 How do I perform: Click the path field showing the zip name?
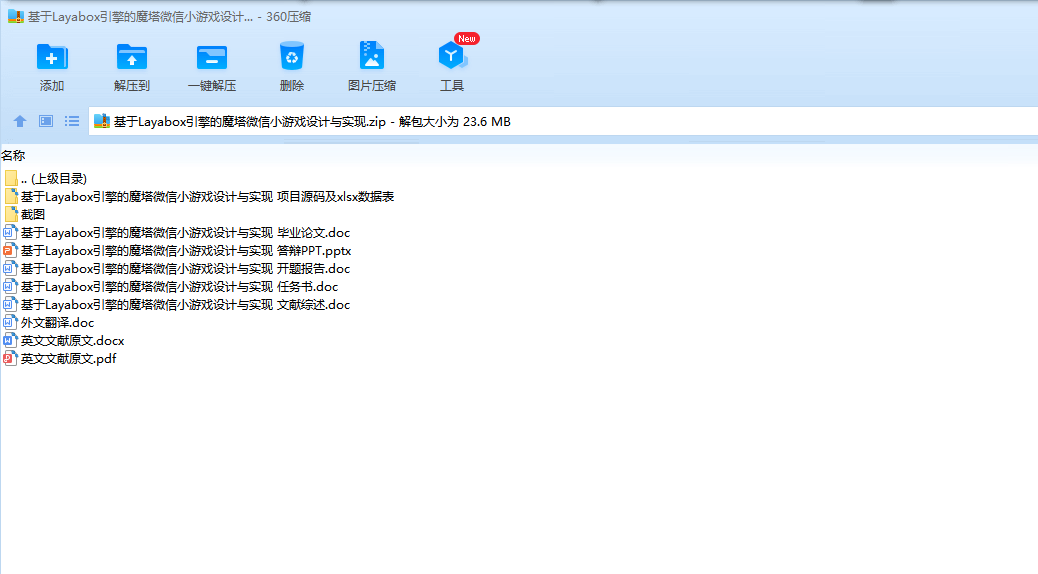pyautogui.click(x=563, y=121)
